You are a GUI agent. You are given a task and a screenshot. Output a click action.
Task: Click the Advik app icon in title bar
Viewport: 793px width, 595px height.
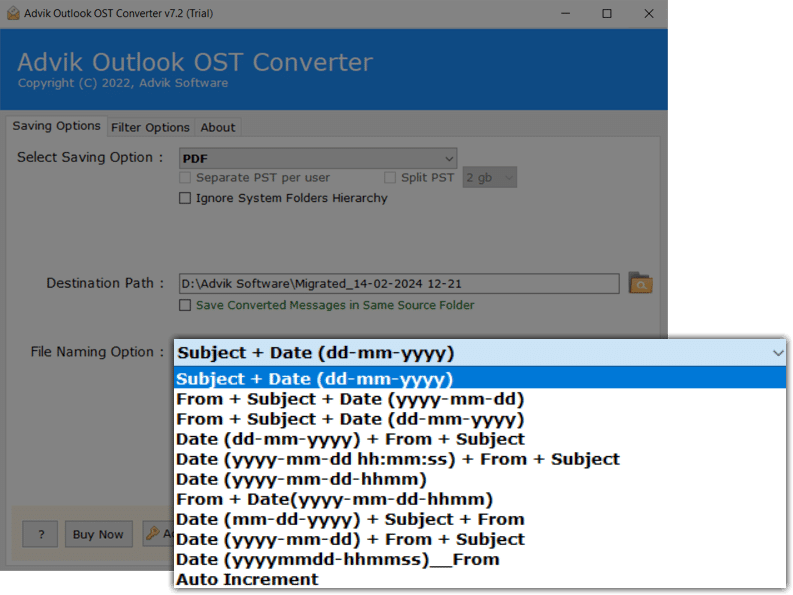(x=13, y=13)
